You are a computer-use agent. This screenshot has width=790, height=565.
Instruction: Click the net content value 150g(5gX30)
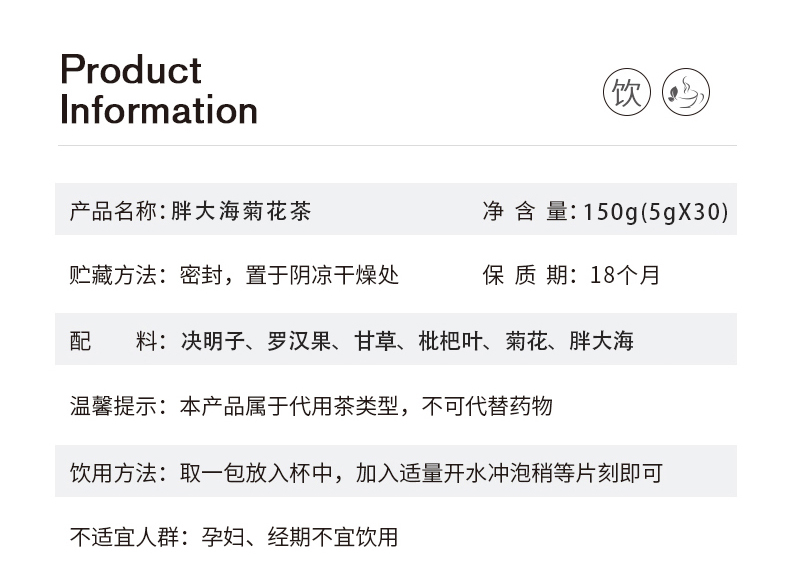coord(656,212)
